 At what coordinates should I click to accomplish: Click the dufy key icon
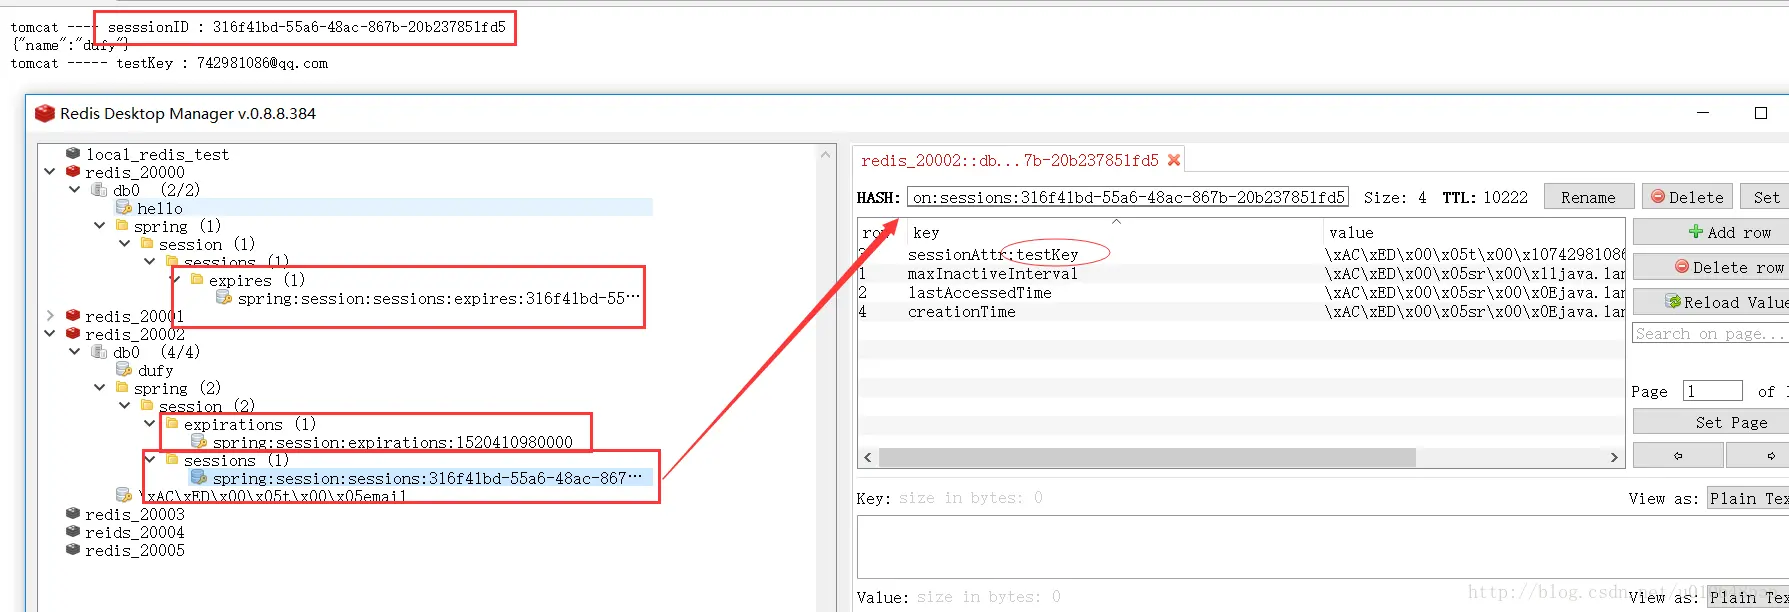124,370
